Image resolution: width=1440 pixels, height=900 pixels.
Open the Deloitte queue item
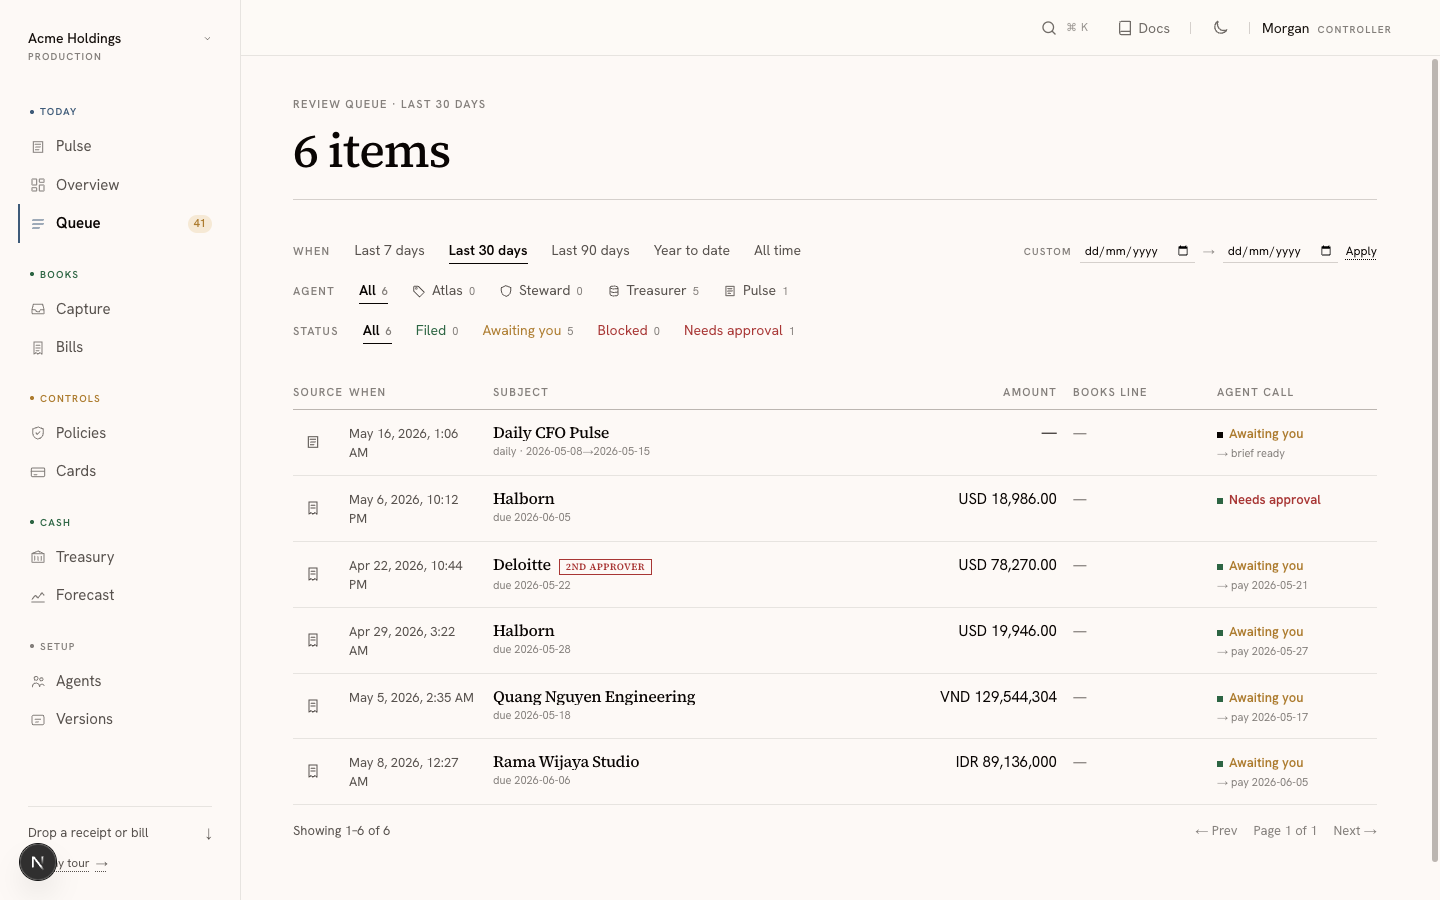pos(522,565)
